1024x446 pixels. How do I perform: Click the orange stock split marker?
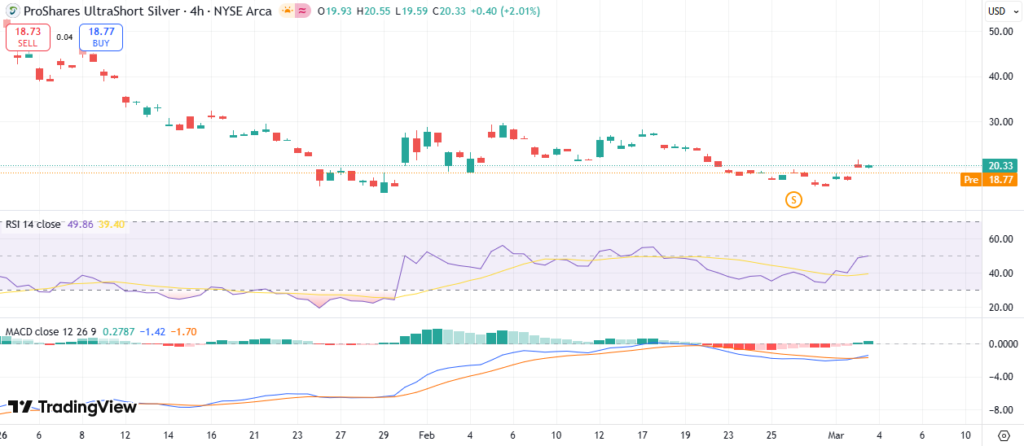793,200
